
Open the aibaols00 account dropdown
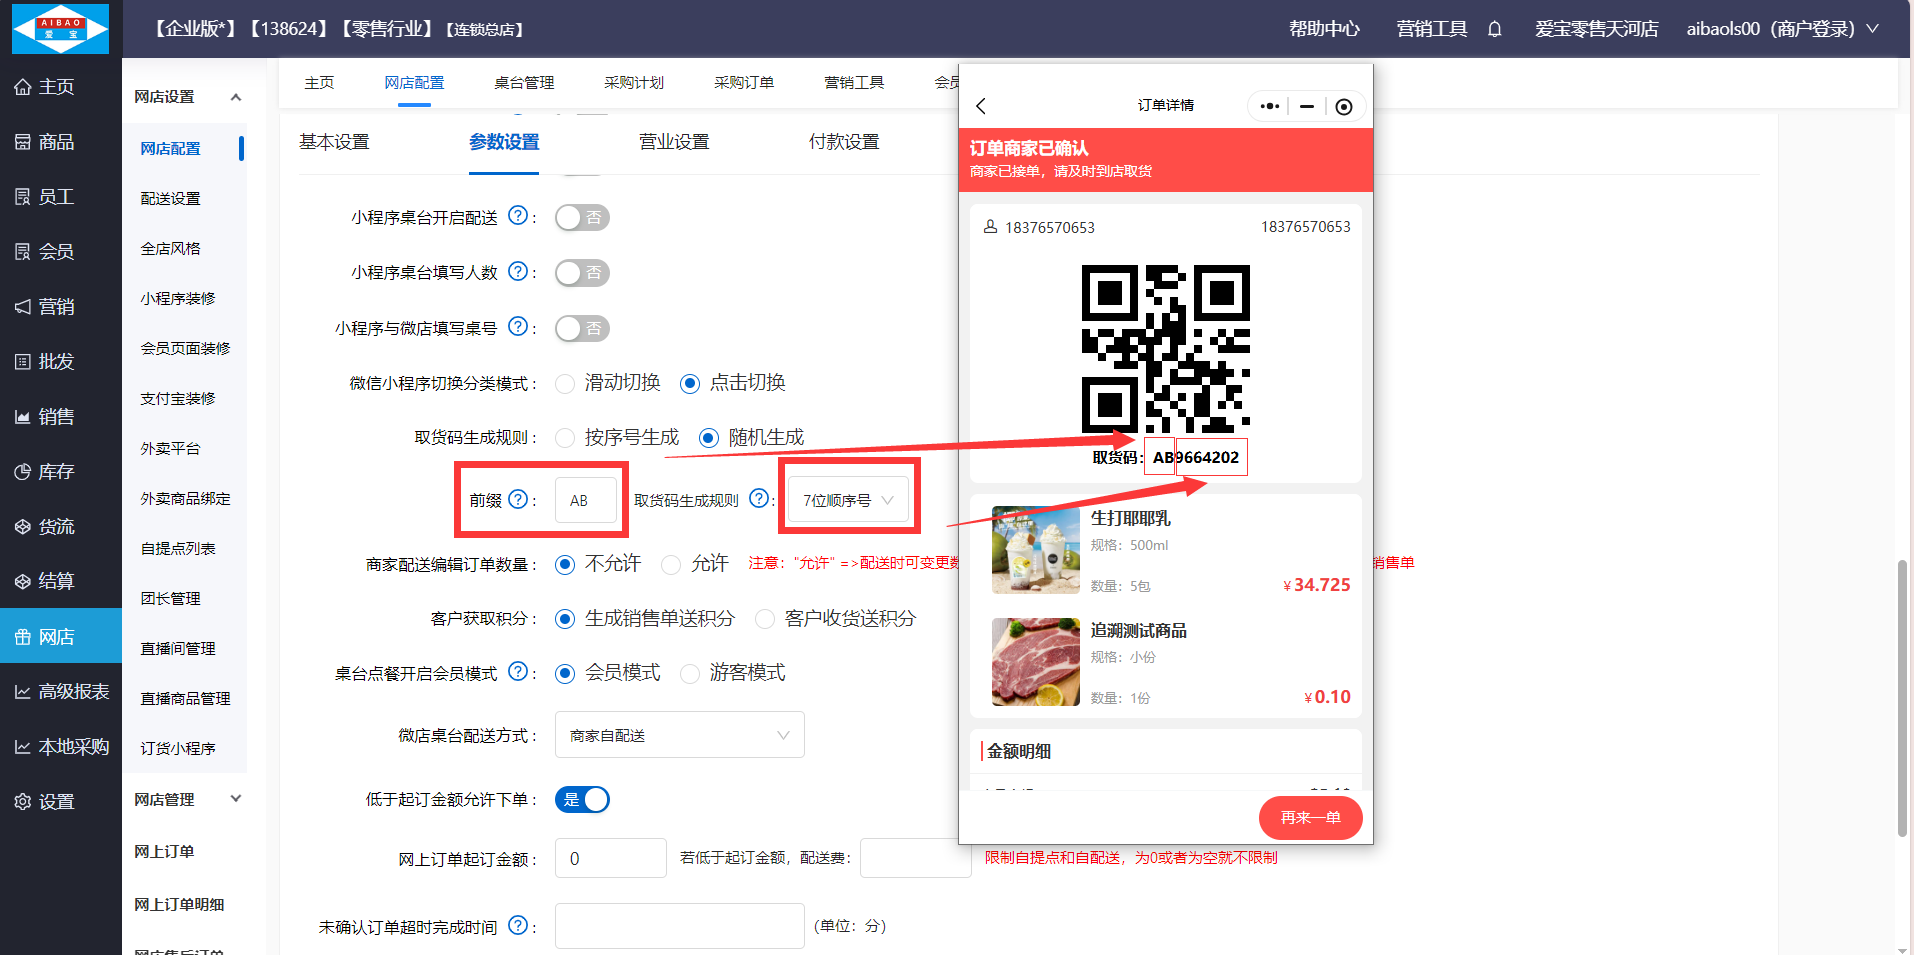coord(1782,29)
